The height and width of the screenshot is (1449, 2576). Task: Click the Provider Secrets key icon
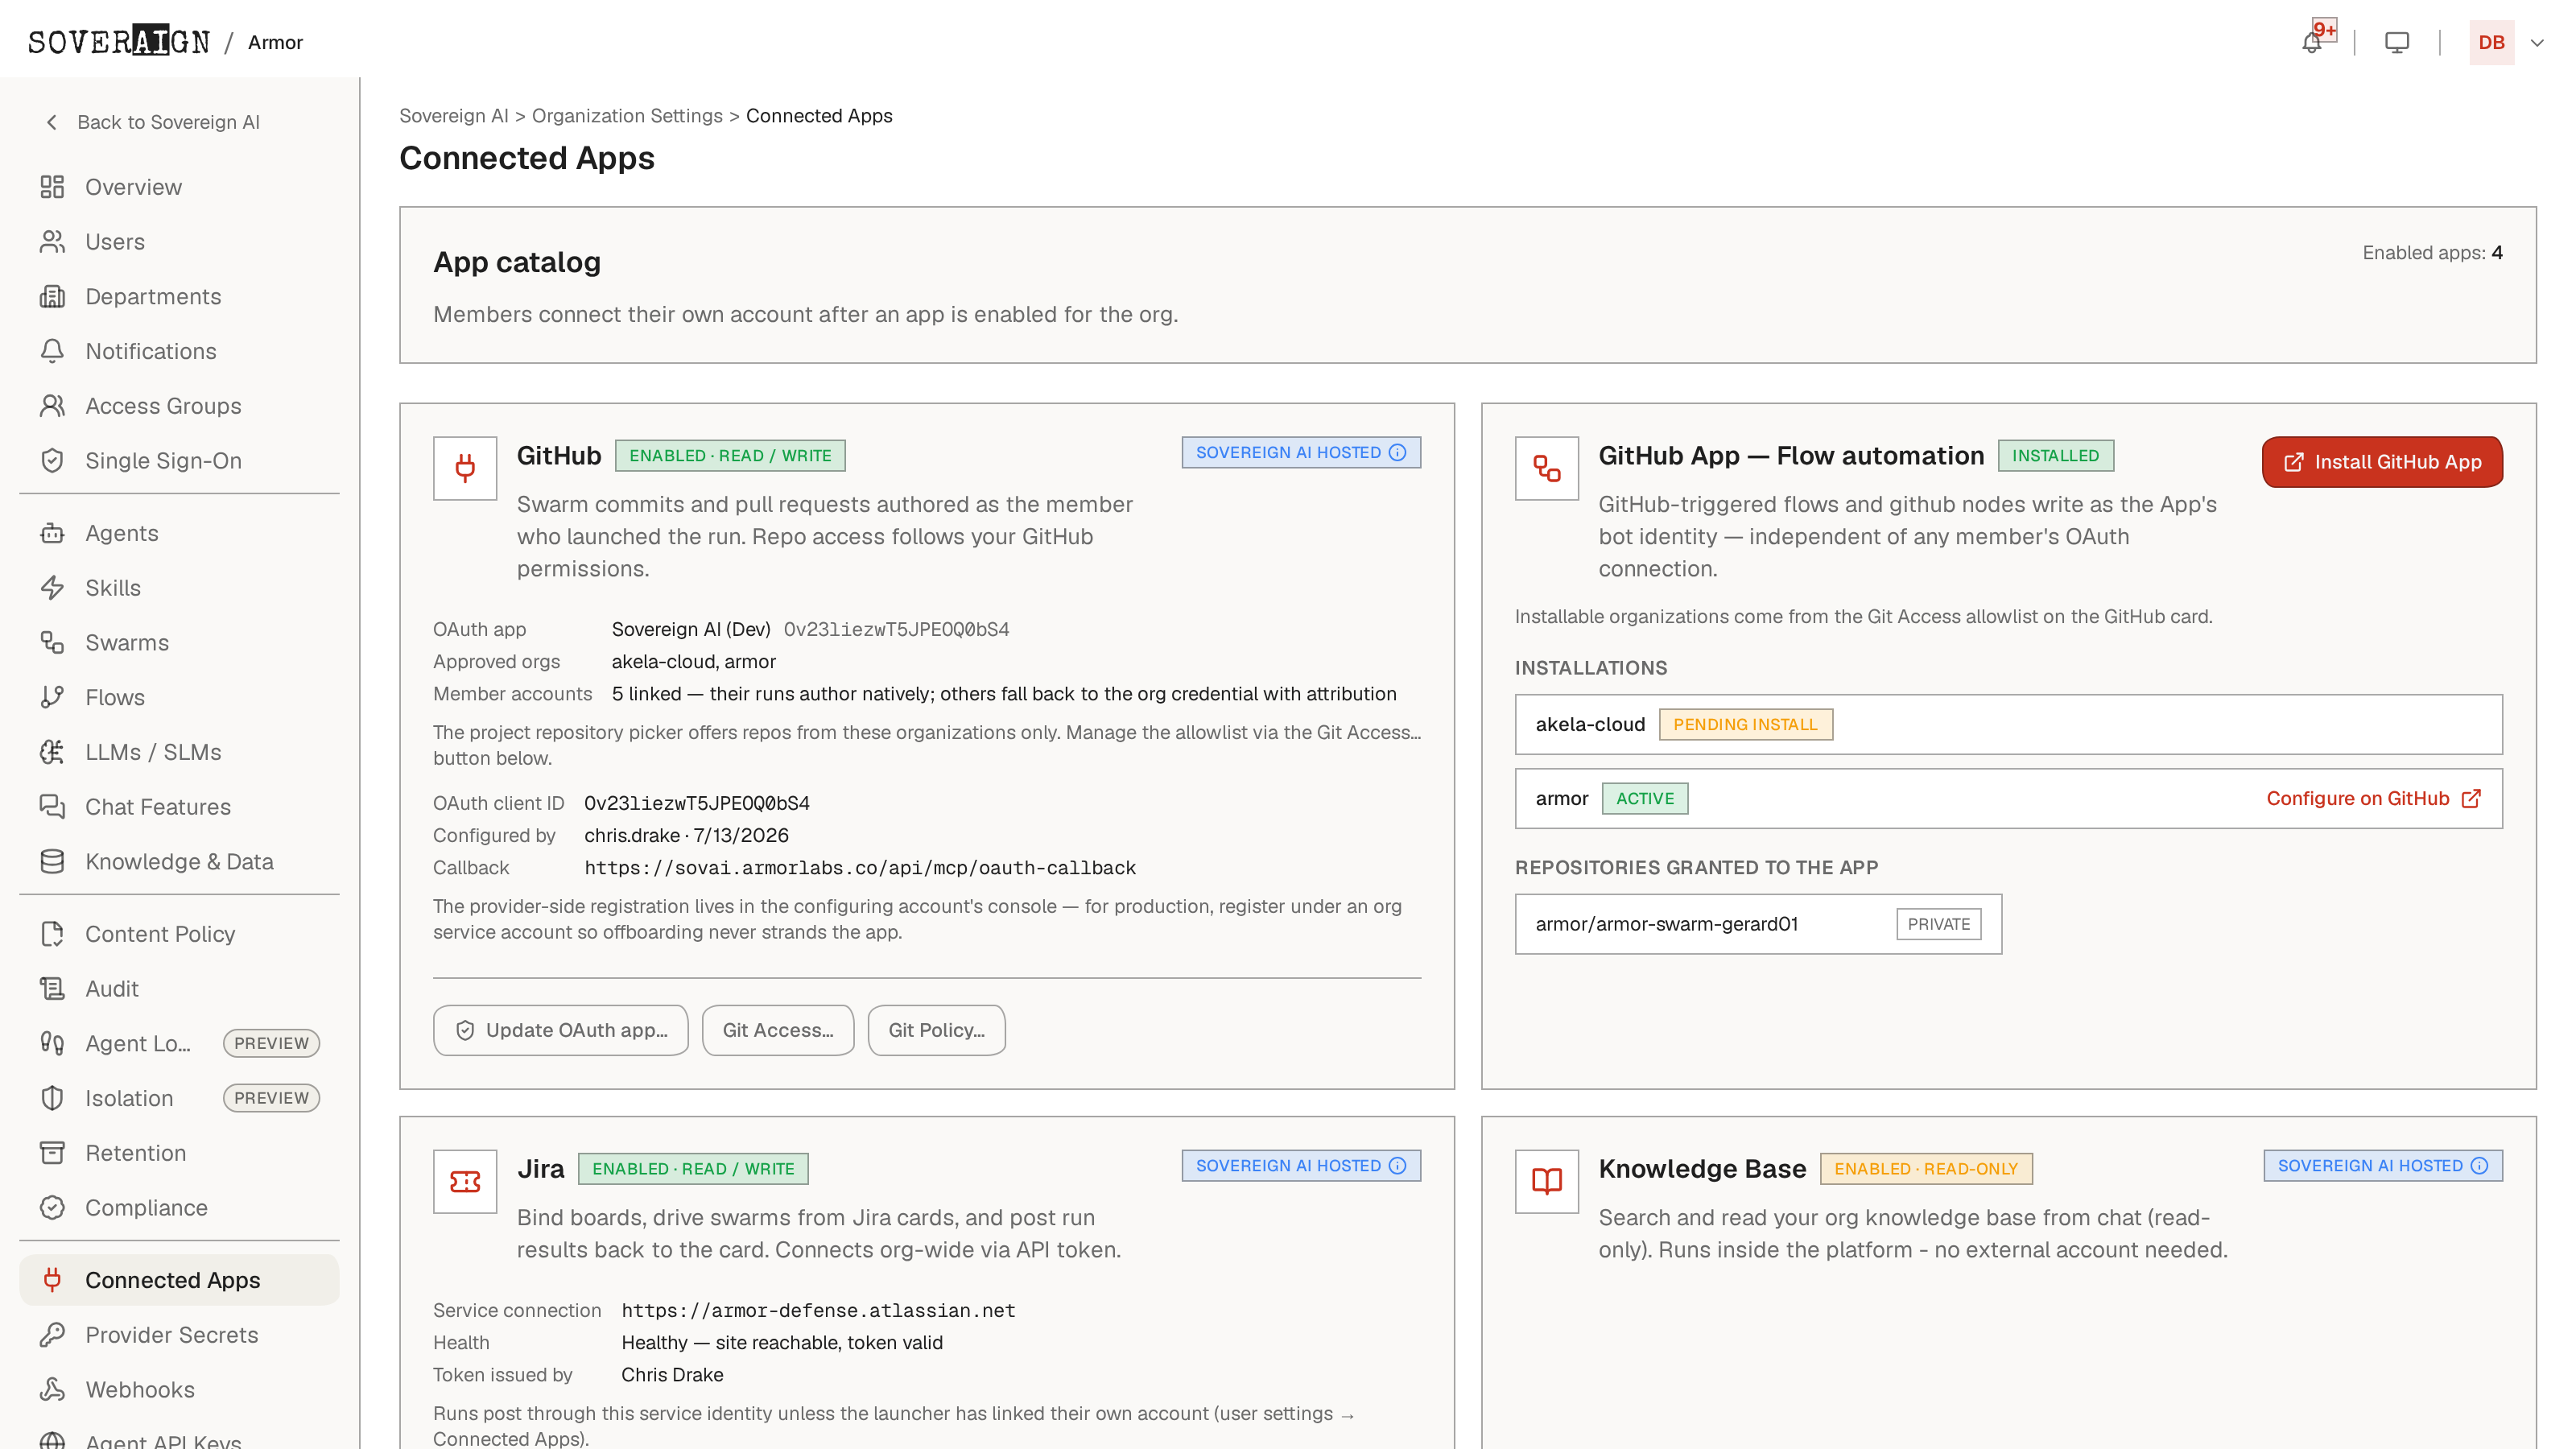(x=52, y=1335)
